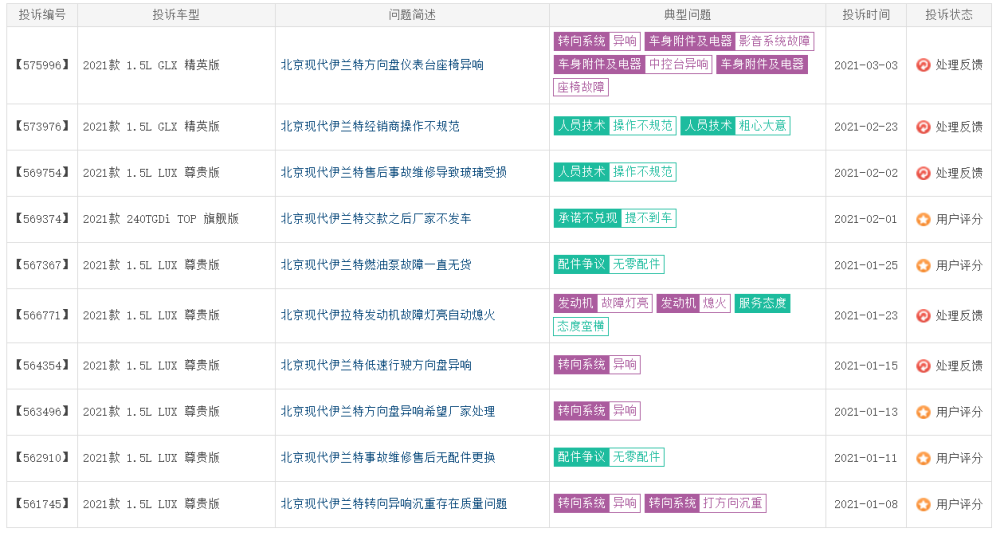This screenshot has width=1000, height=536.
Task: Click the orange 用户评分 icon for complaint 561745
Action: click(x=923, y=504)
